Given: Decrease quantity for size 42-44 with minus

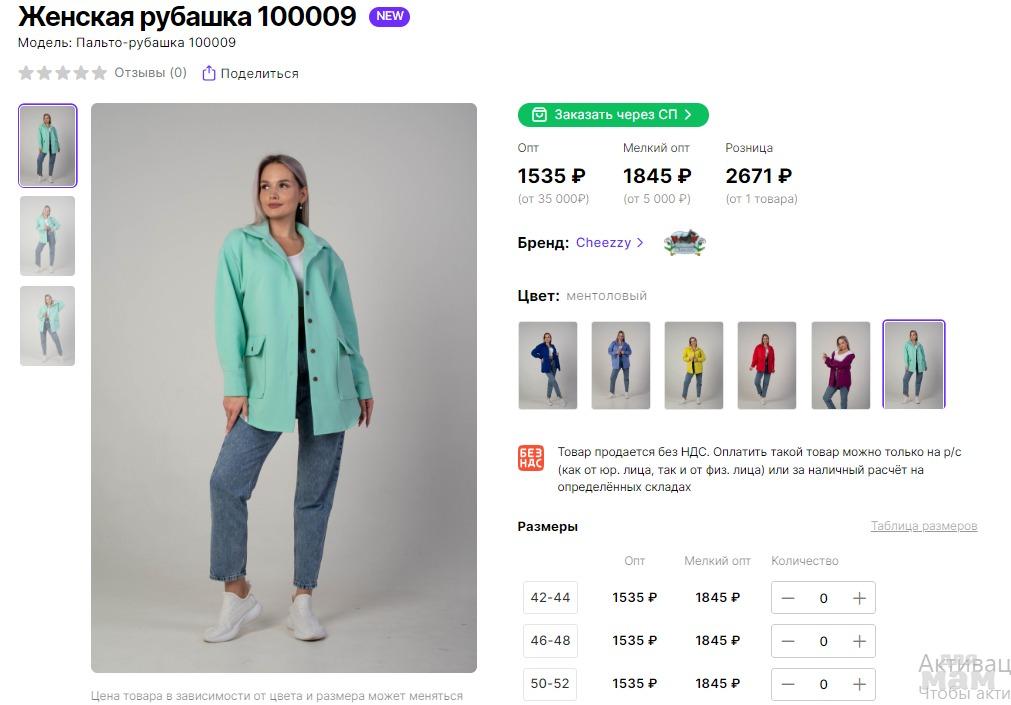Looking at the screenshot, I should 788,598.
